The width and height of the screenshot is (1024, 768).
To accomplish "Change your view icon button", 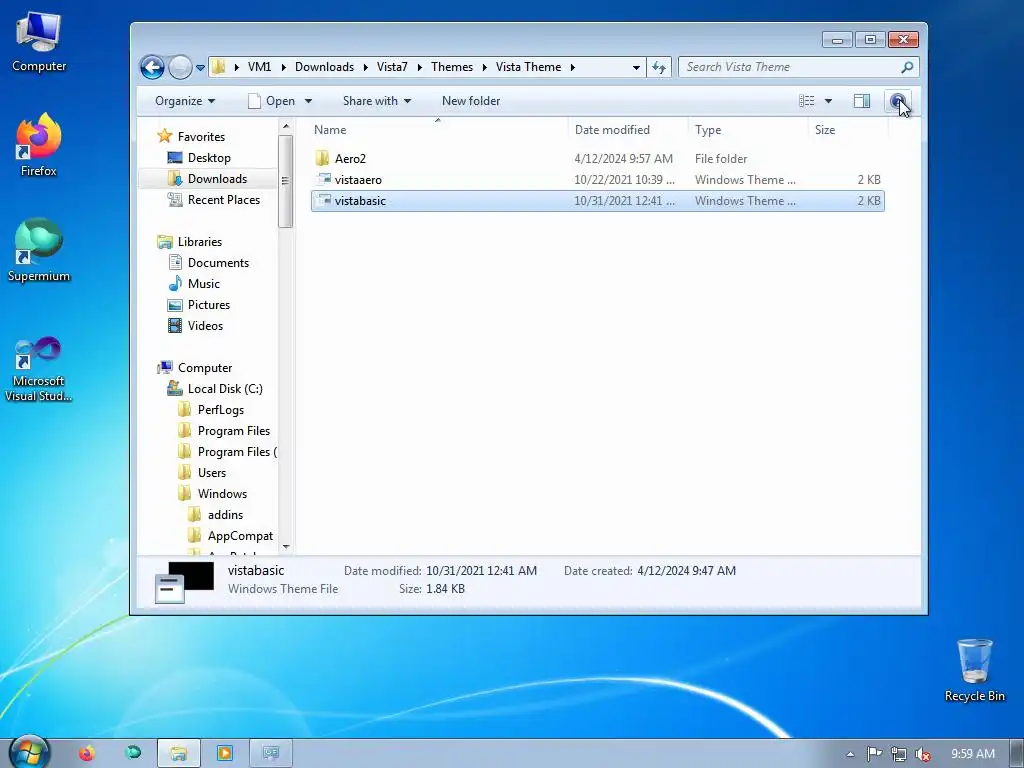I will tap(807, 101).
